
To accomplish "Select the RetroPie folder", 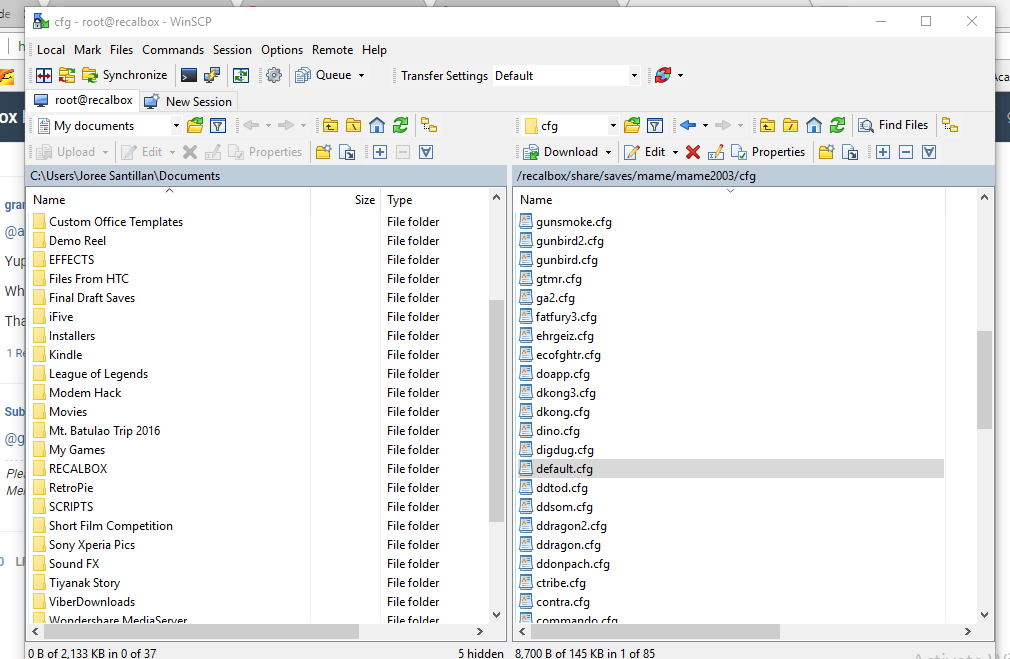I will point(71,488).
